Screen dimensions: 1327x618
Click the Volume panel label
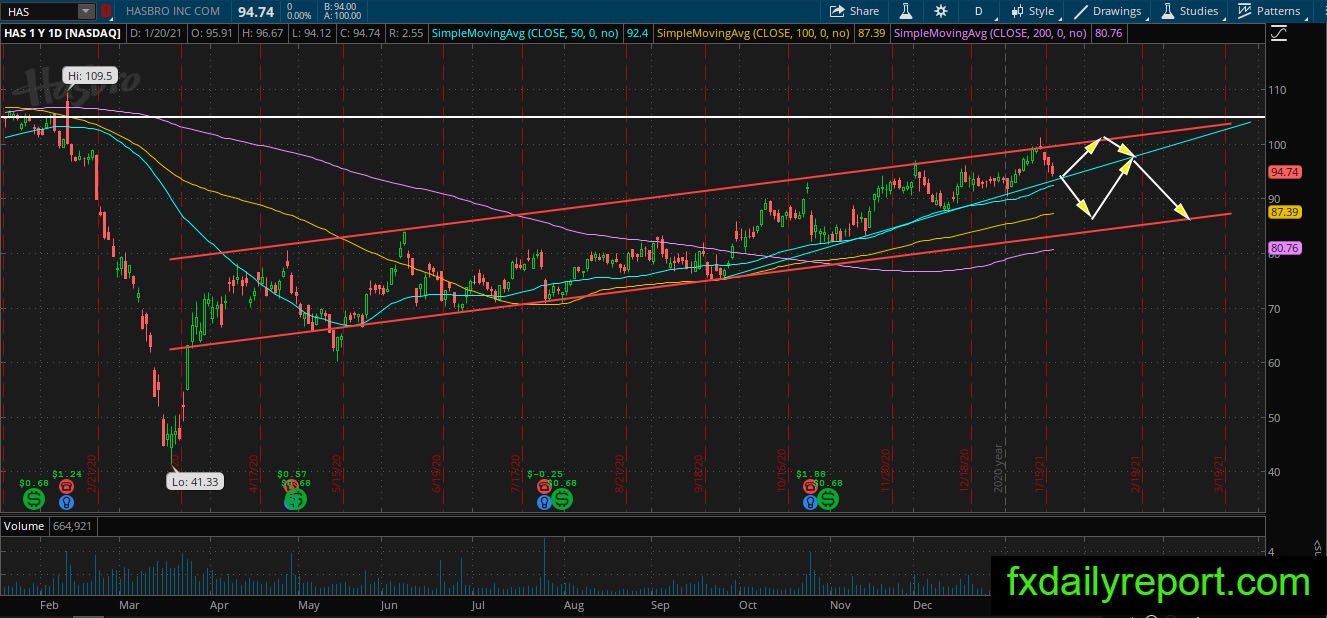pos(24,526)
